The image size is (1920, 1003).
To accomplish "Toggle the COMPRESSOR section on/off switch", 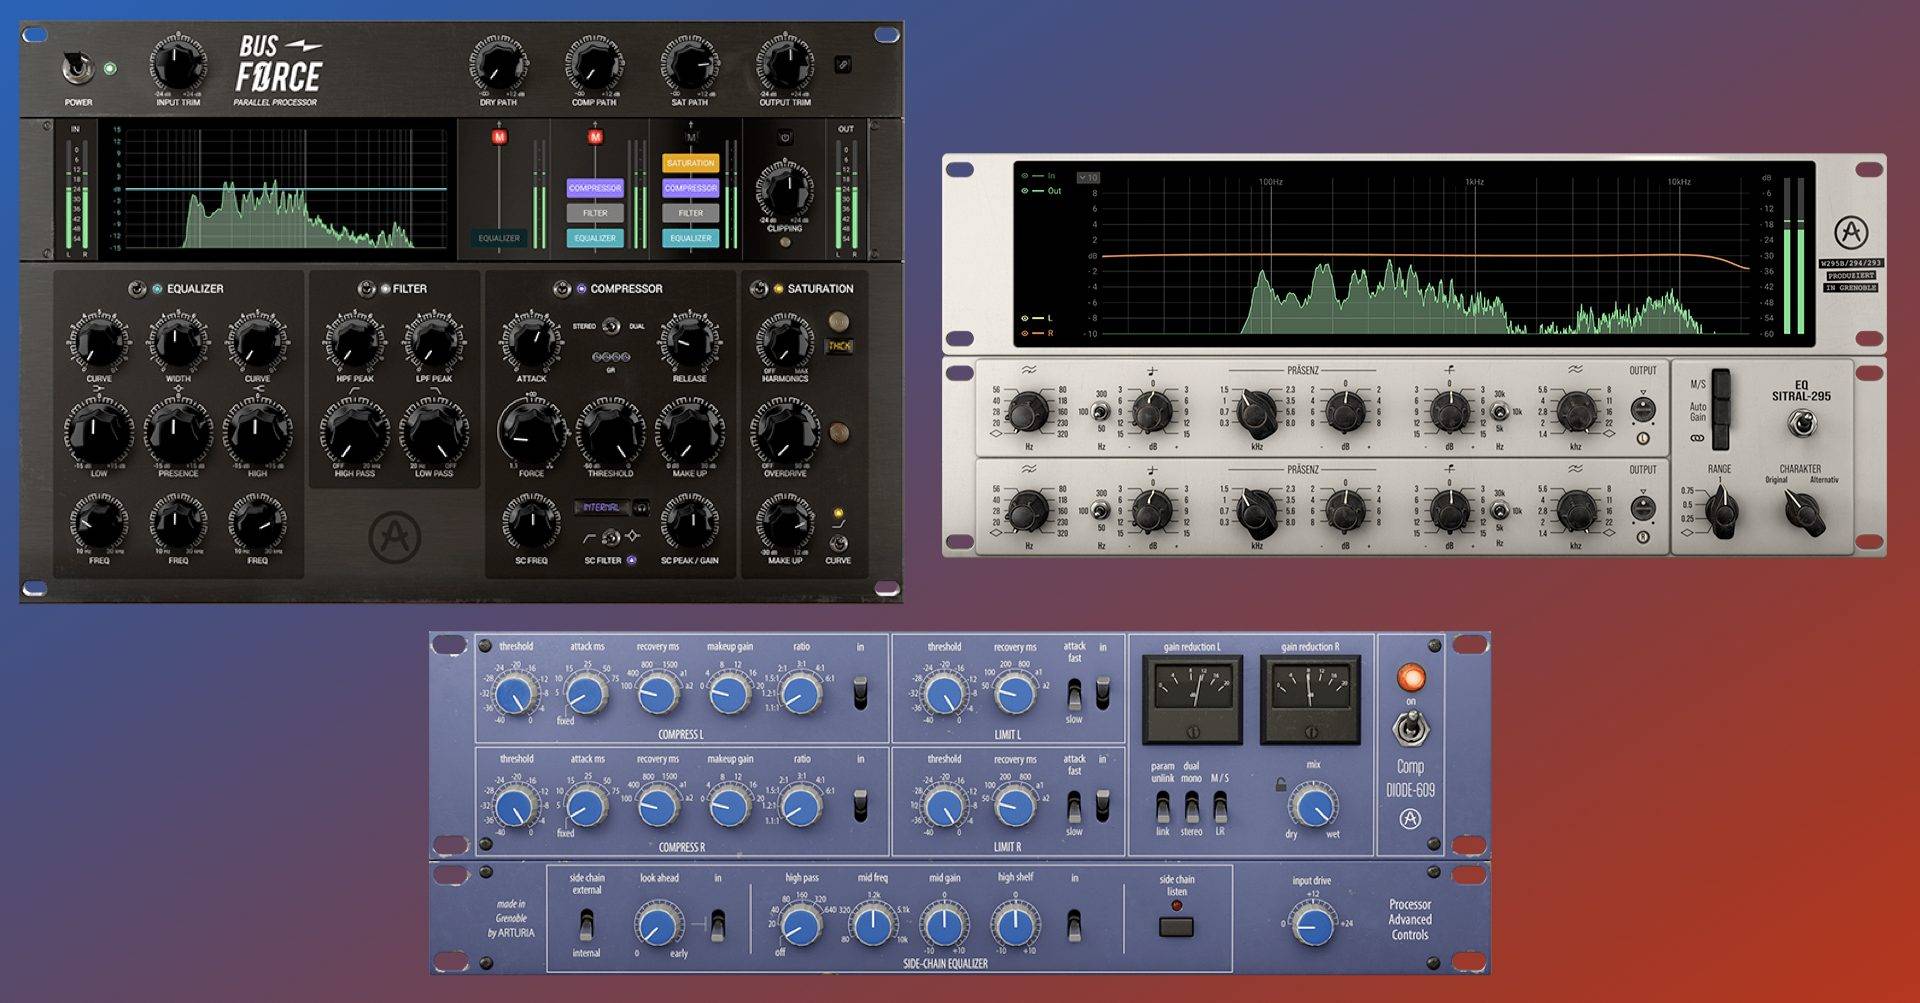I will click(562, 289).
